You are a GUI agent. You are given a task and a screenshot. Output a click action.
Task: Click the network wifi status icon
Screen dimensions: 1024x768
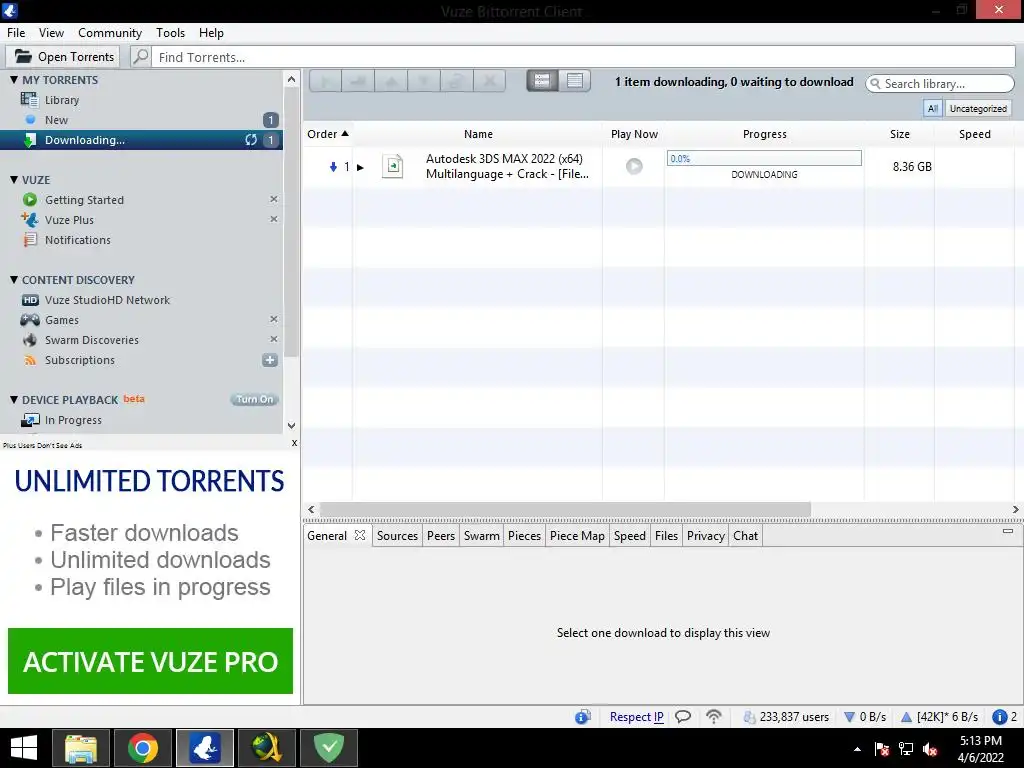(x=714, y=716)
